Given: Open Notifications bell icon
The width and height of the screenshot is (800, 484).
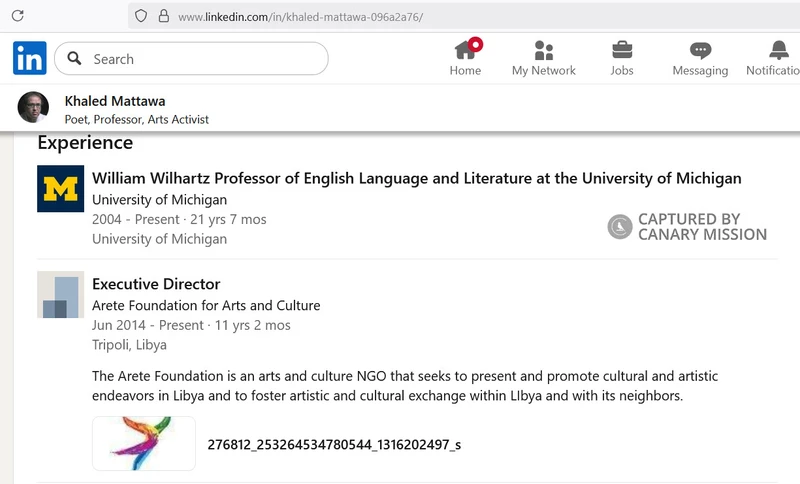Looking at the screenshot, I should point(778,50).
